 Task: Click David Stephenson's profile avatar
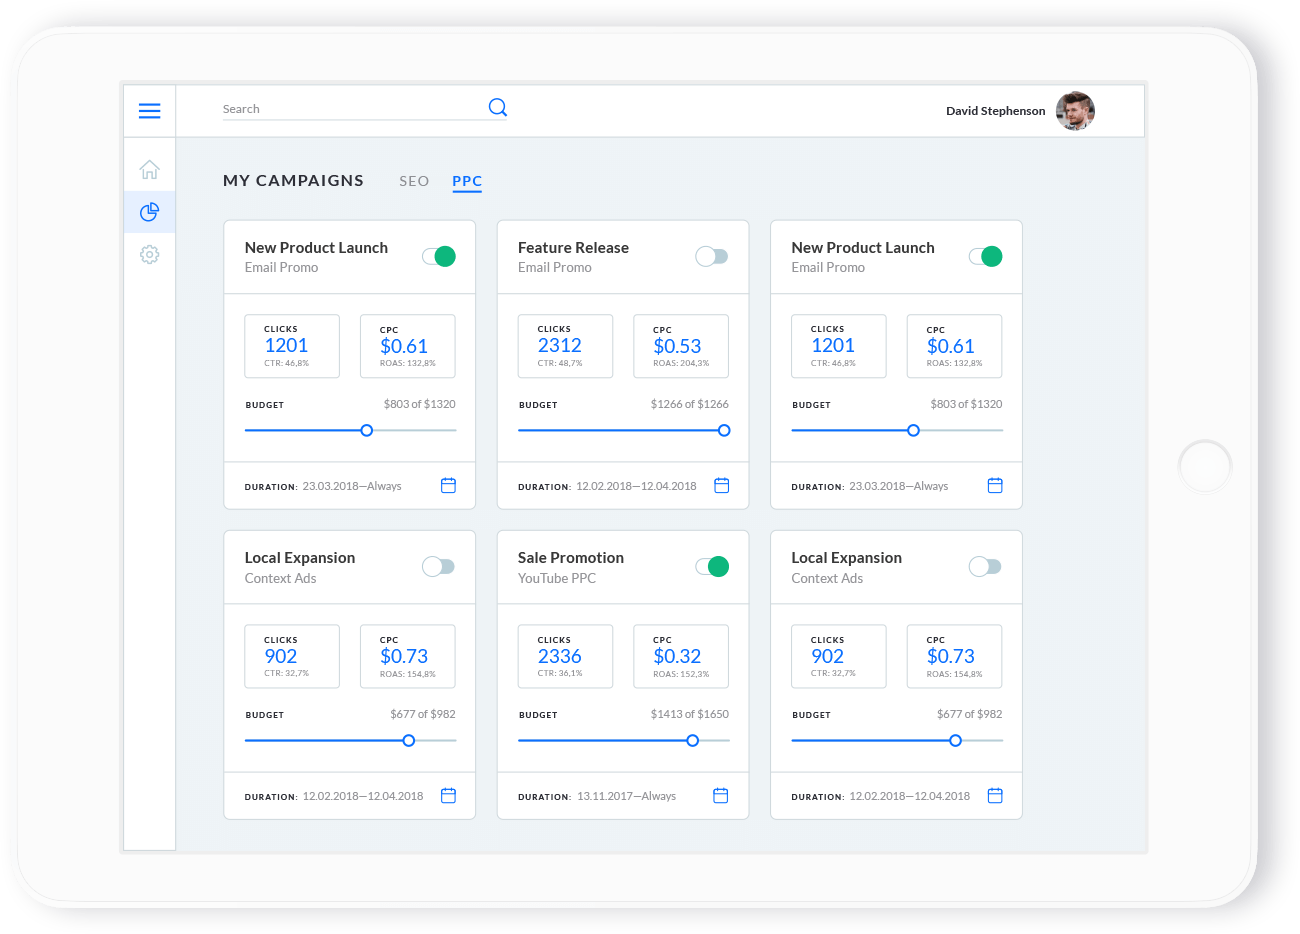point(1075,111)
